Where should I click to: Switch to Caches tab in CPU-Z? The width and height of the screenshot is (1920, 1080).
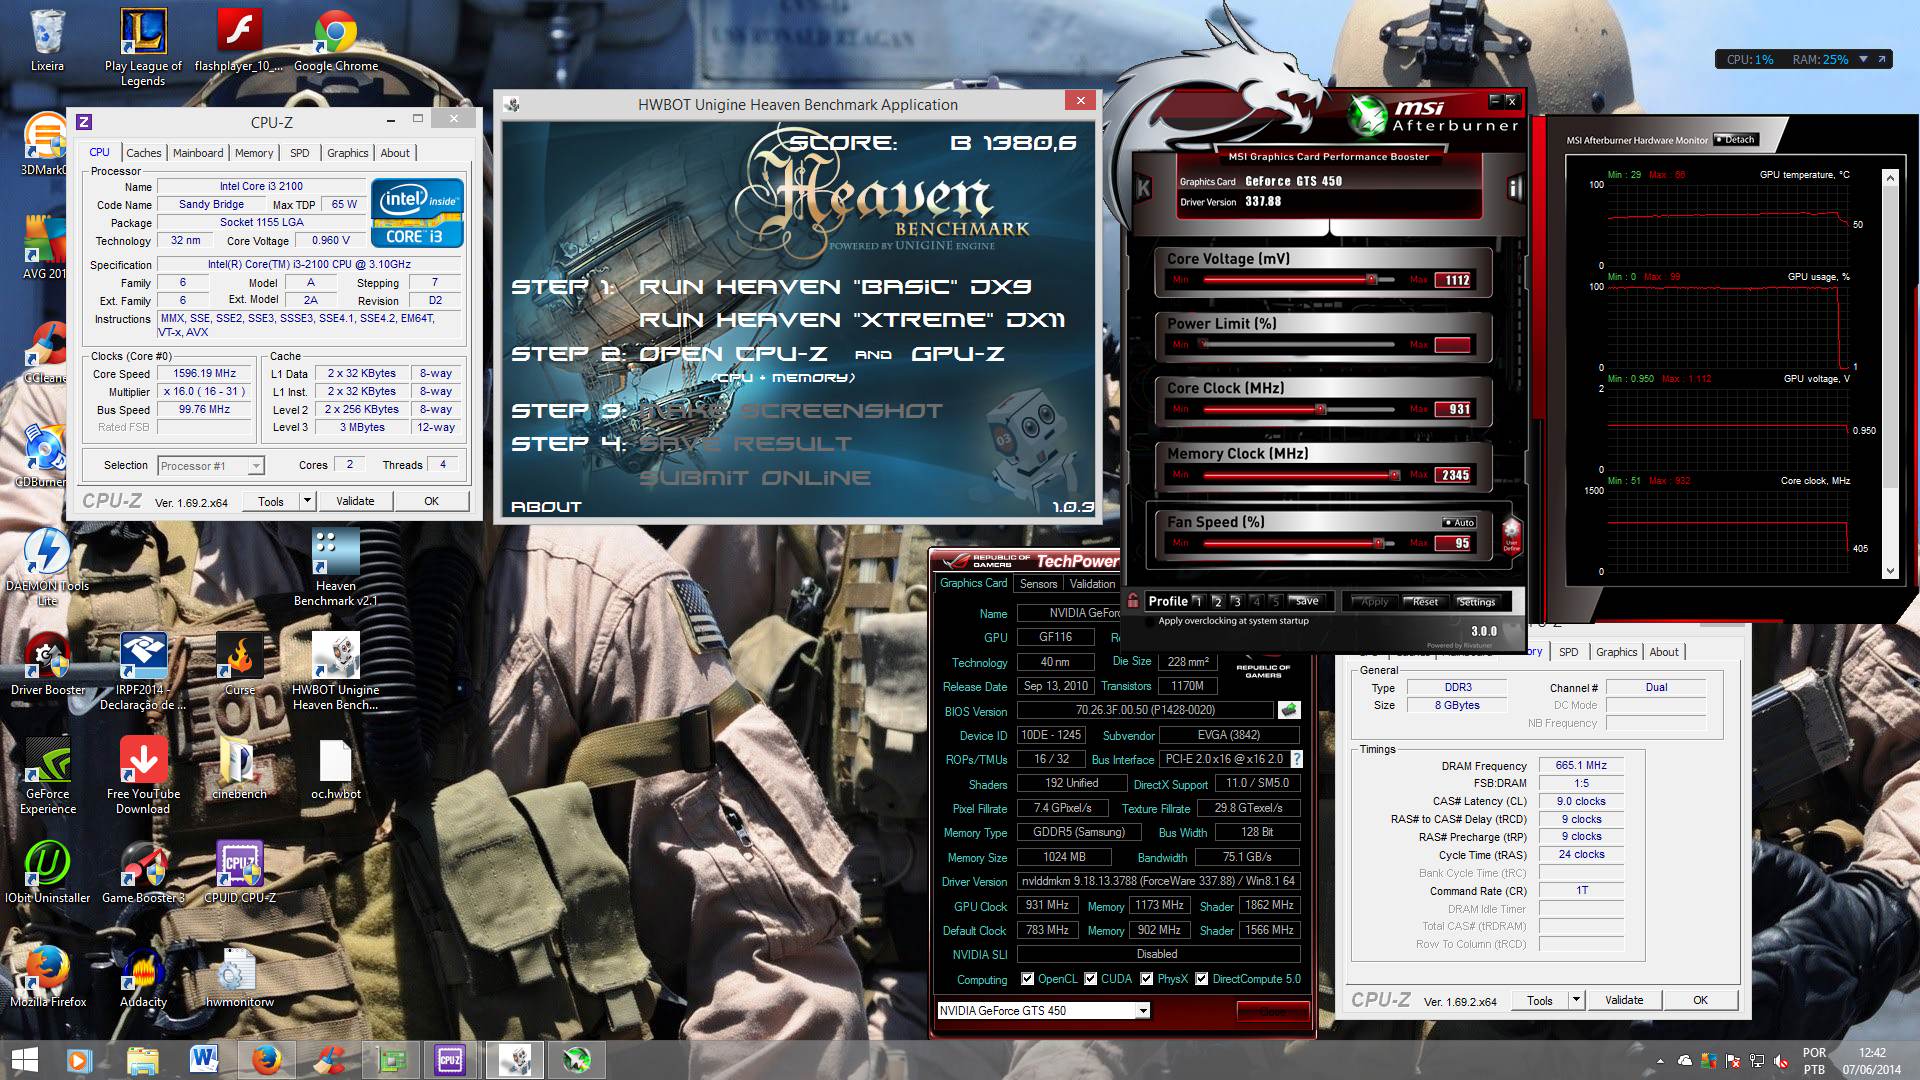pyautogui.click(x=143, y=153)
